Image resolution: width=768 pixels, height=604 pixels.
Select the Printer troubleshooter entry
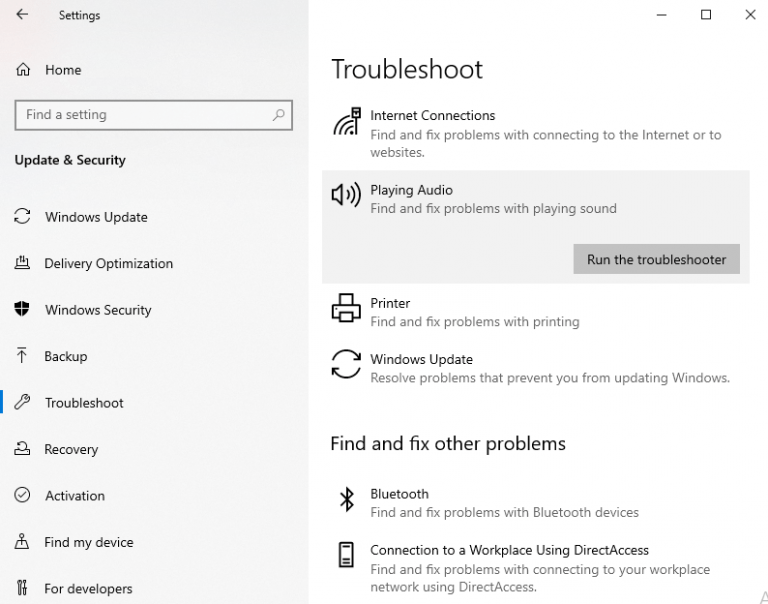coord(390,303)
